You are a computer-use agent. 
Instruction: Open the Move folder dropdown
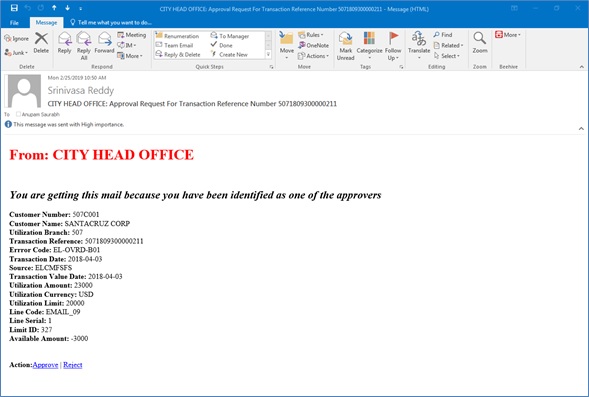(286, 46)
